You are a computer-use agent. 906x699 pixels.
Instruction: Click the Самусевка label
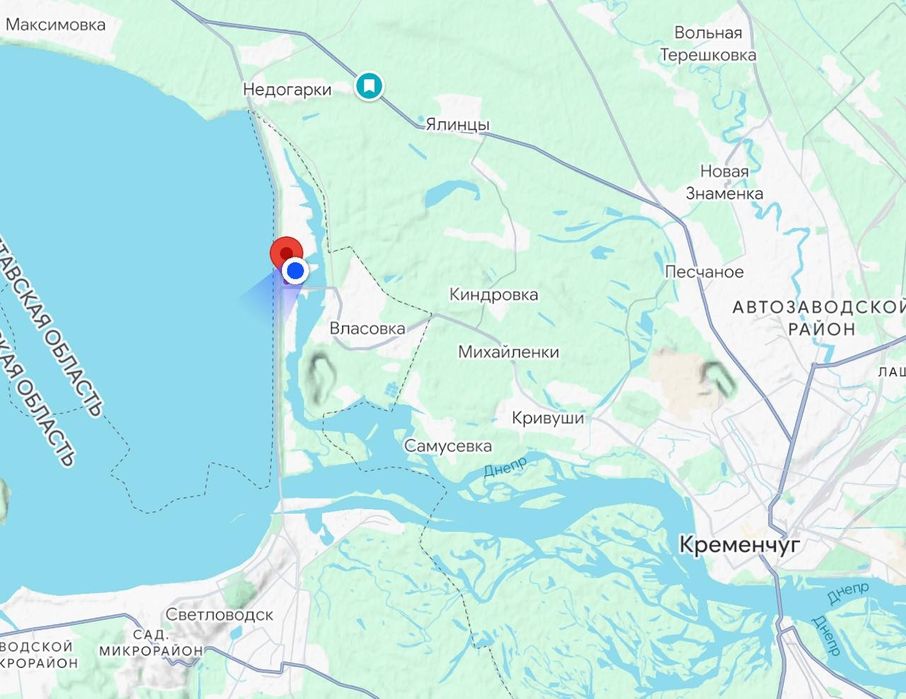tap(448, 446)
